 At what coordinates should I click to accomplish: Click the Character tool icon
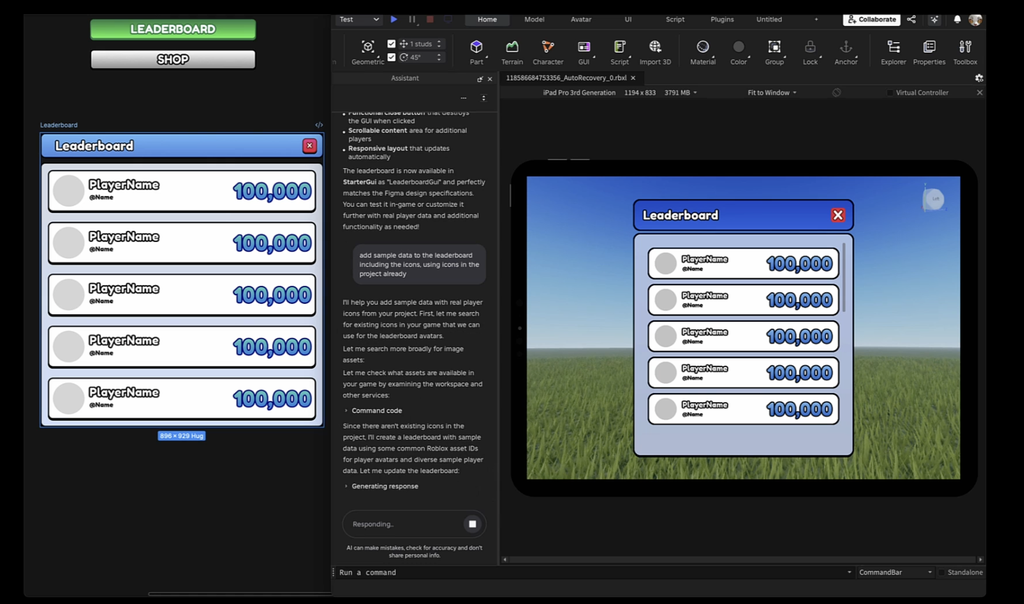[547, 47]
